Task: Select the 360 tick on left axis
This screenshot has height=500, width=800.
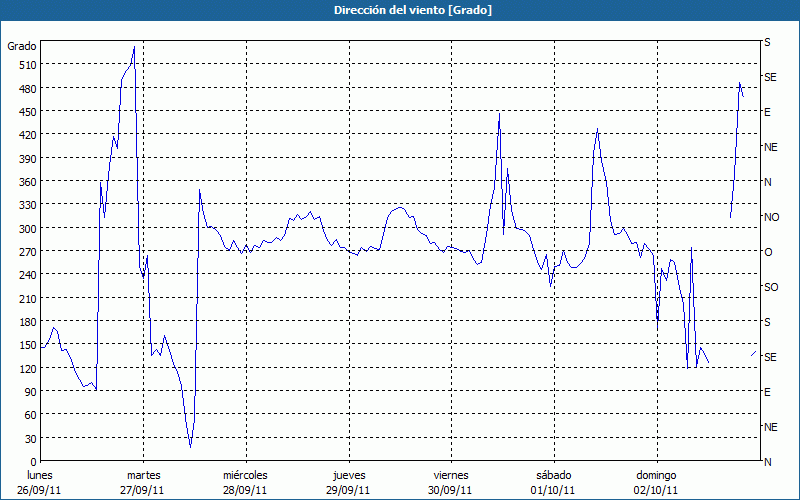Action: coord(25,181)
